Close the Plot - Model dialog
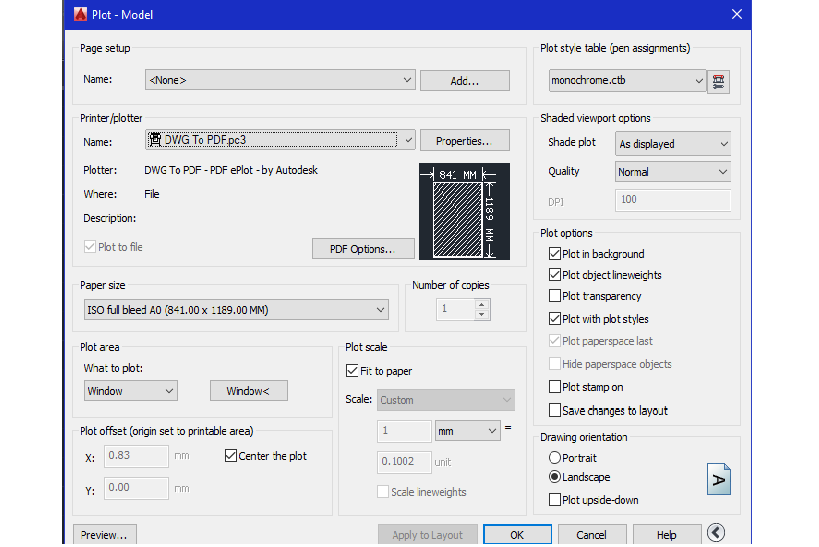This screenshot has height=547, width=819. 736,14
